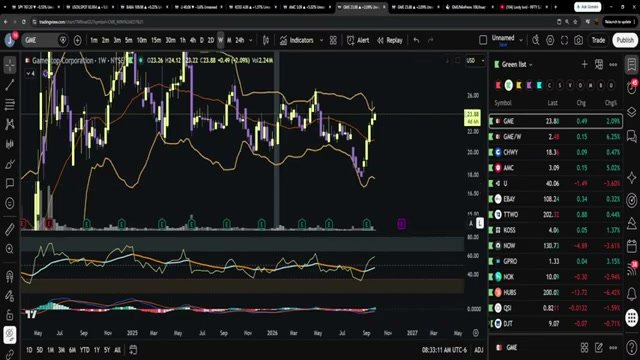Image resolution: width=640 pixels, height=360 pixels.
Task: Open chart settings hexagon icon
Action: [550, 40]
